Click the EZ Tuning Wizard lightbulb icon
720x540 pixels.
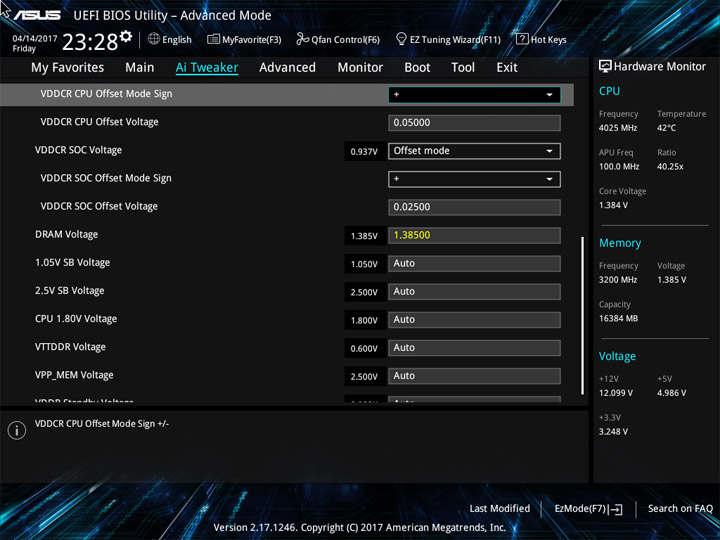401,39
